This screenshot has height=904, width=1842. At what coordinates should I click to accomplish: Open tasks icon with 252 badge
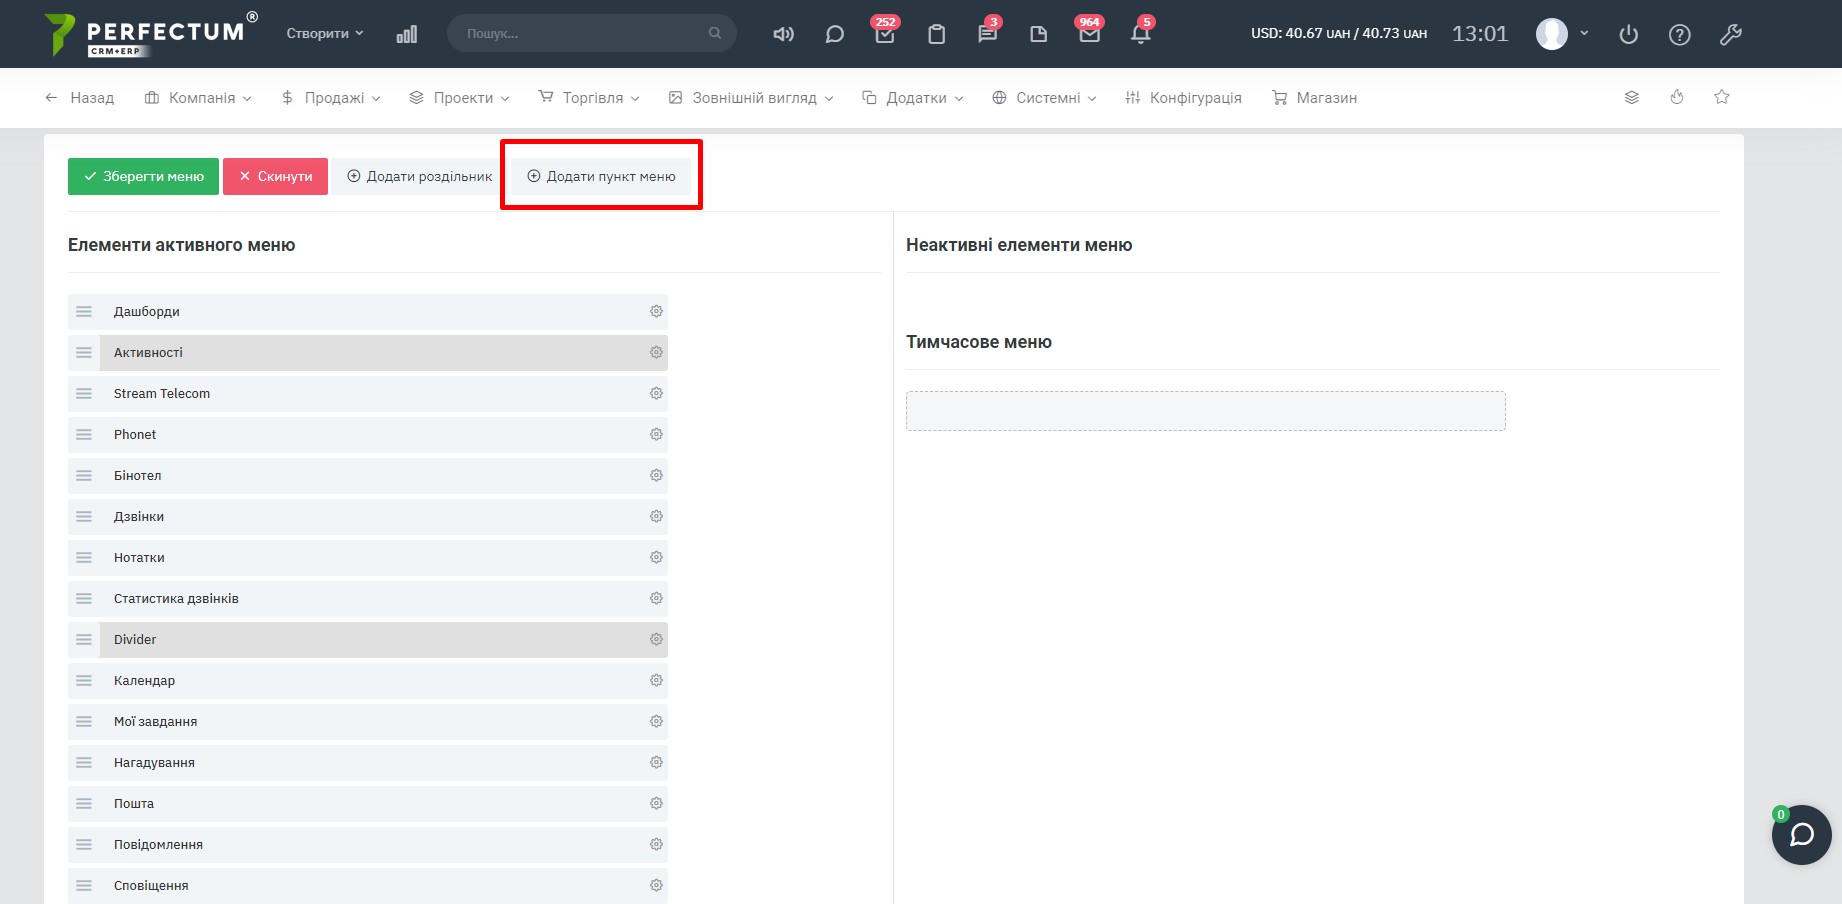tap(885, 34)
